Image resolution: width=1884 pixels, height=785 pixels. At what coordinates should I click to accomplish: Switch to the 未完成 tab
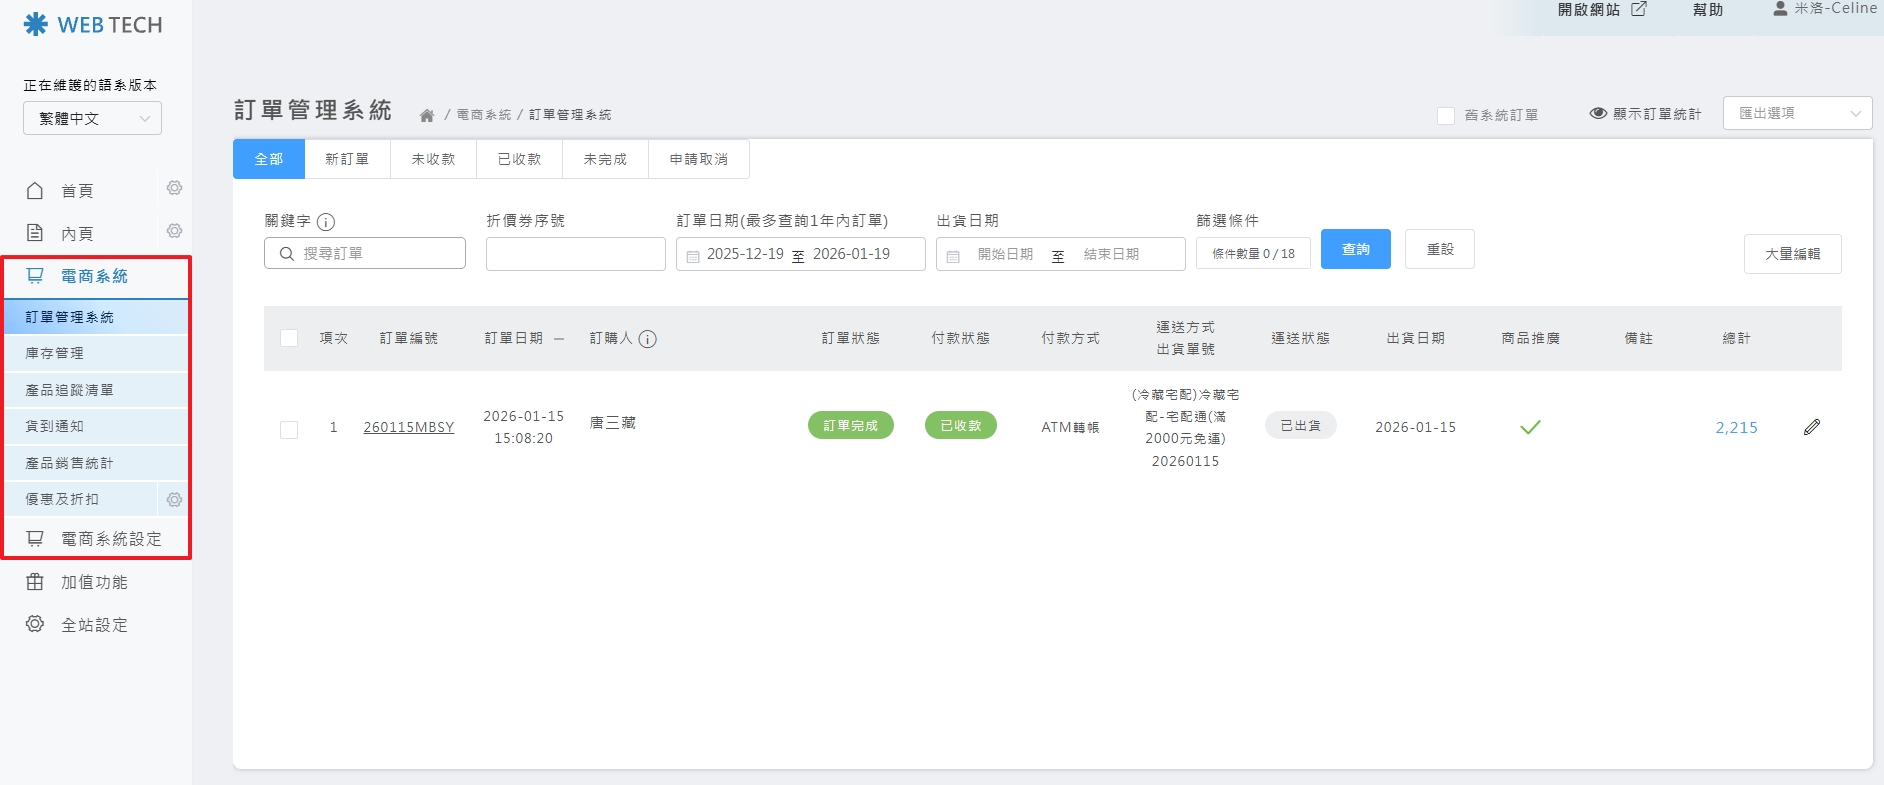(x=605, y=159)
